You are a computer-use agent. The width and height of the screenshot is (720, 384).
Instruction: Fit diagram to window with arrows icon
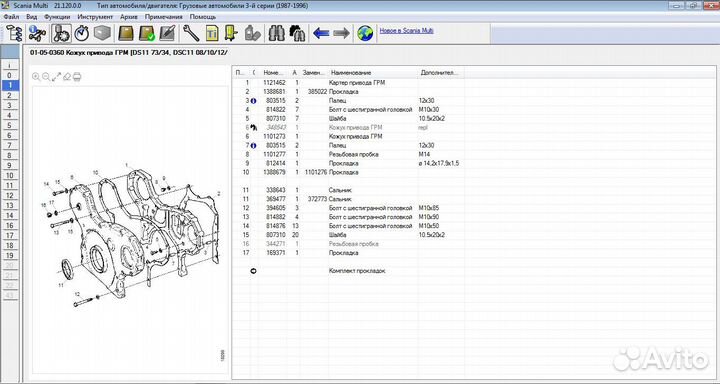[x=56, y=77]
